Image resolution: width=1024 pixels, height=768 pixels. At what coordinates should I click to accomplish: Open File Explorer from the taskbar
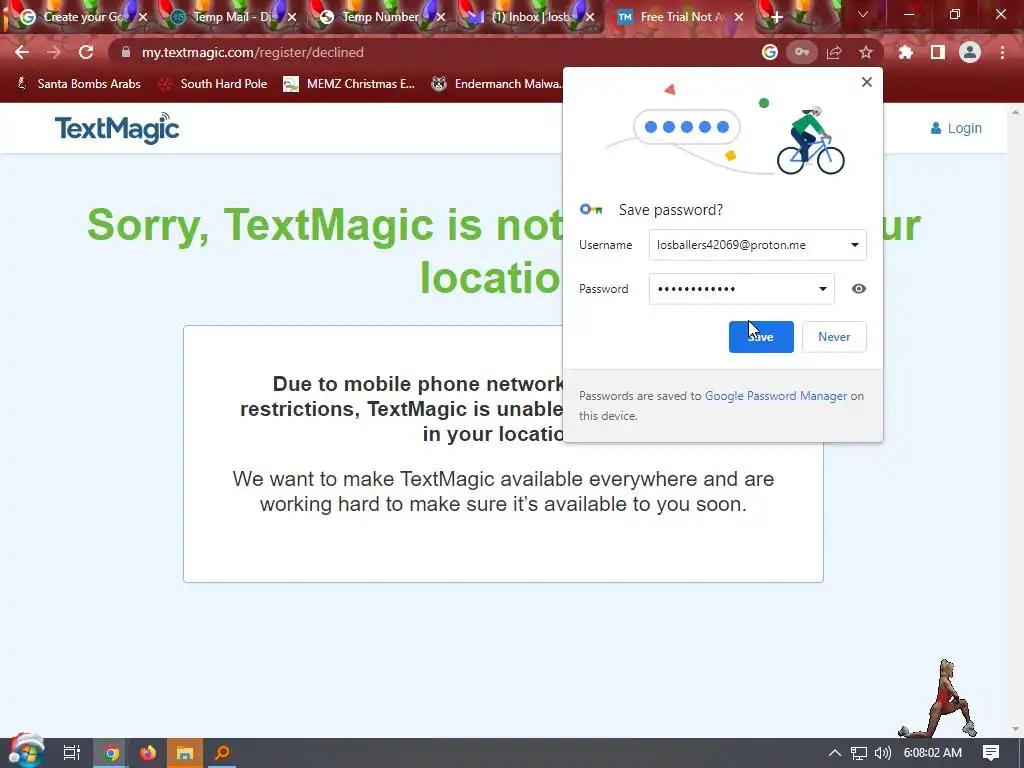coord(185,753)
